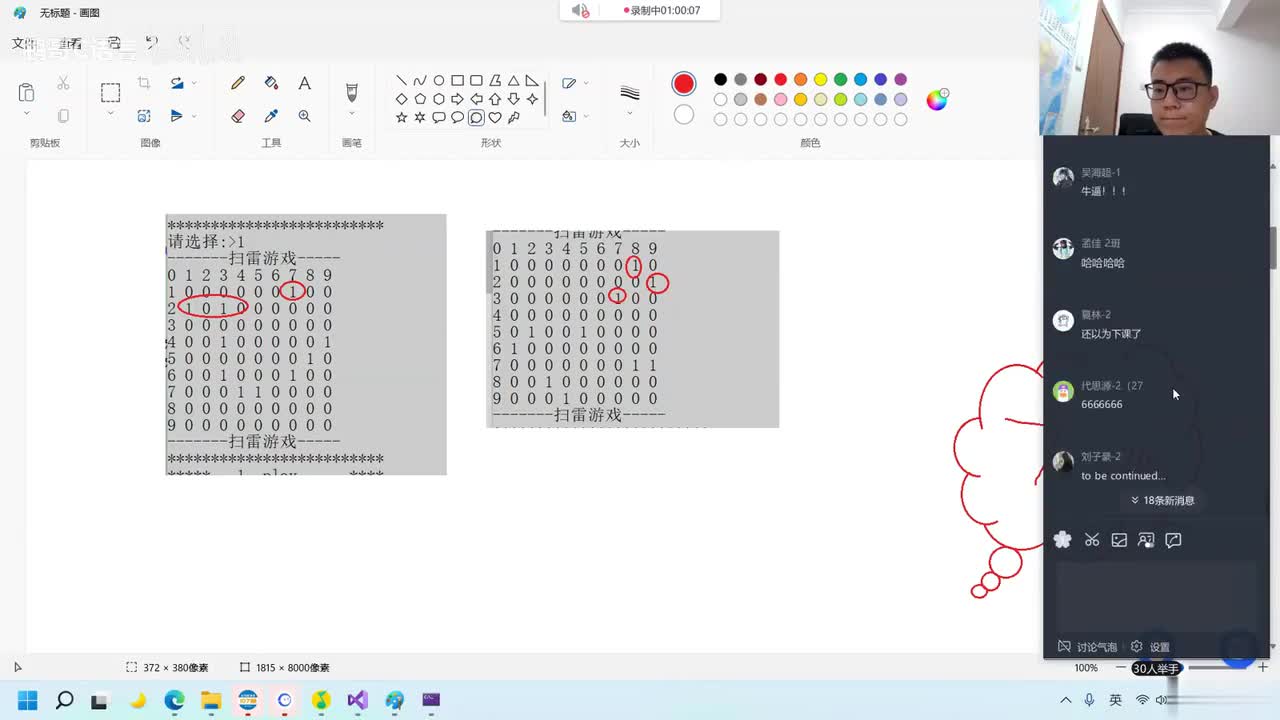Select the Pencil tool
Image resolution: width=1280 pixels, height=720 pixels.
coord(238,84)
